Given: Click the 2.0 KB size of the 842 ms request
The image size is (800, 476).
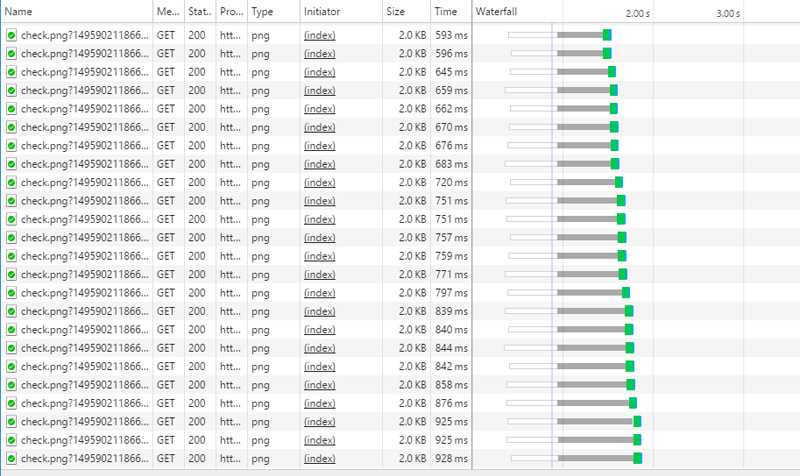Looking at the screenshot, I should coord(412,366).
